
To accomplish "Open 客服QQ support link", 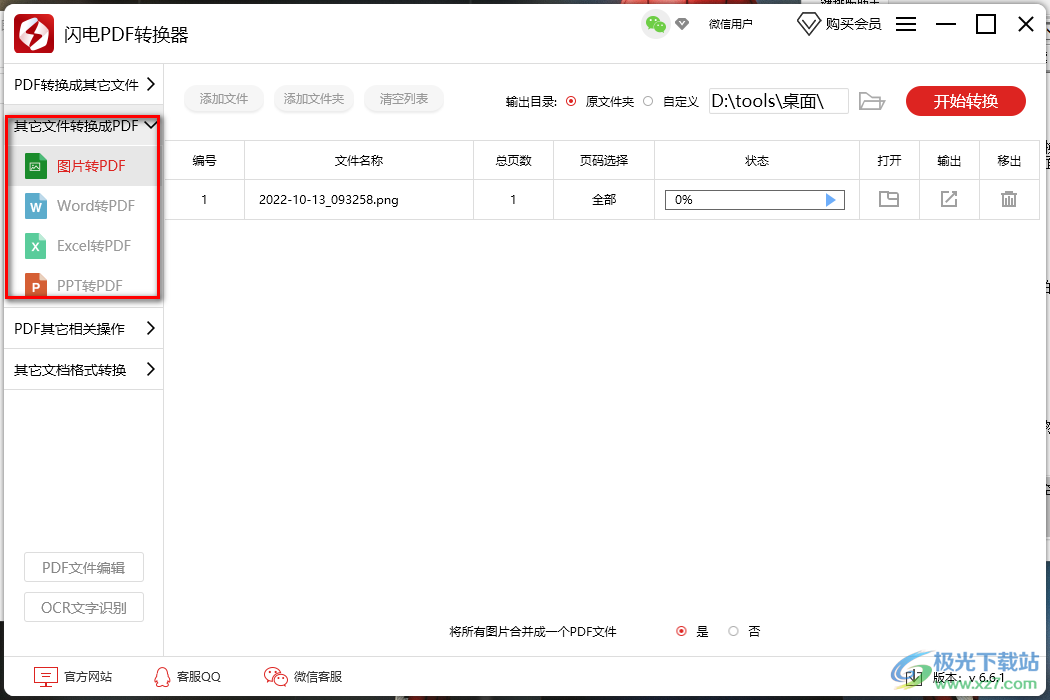I will [187, 677].
